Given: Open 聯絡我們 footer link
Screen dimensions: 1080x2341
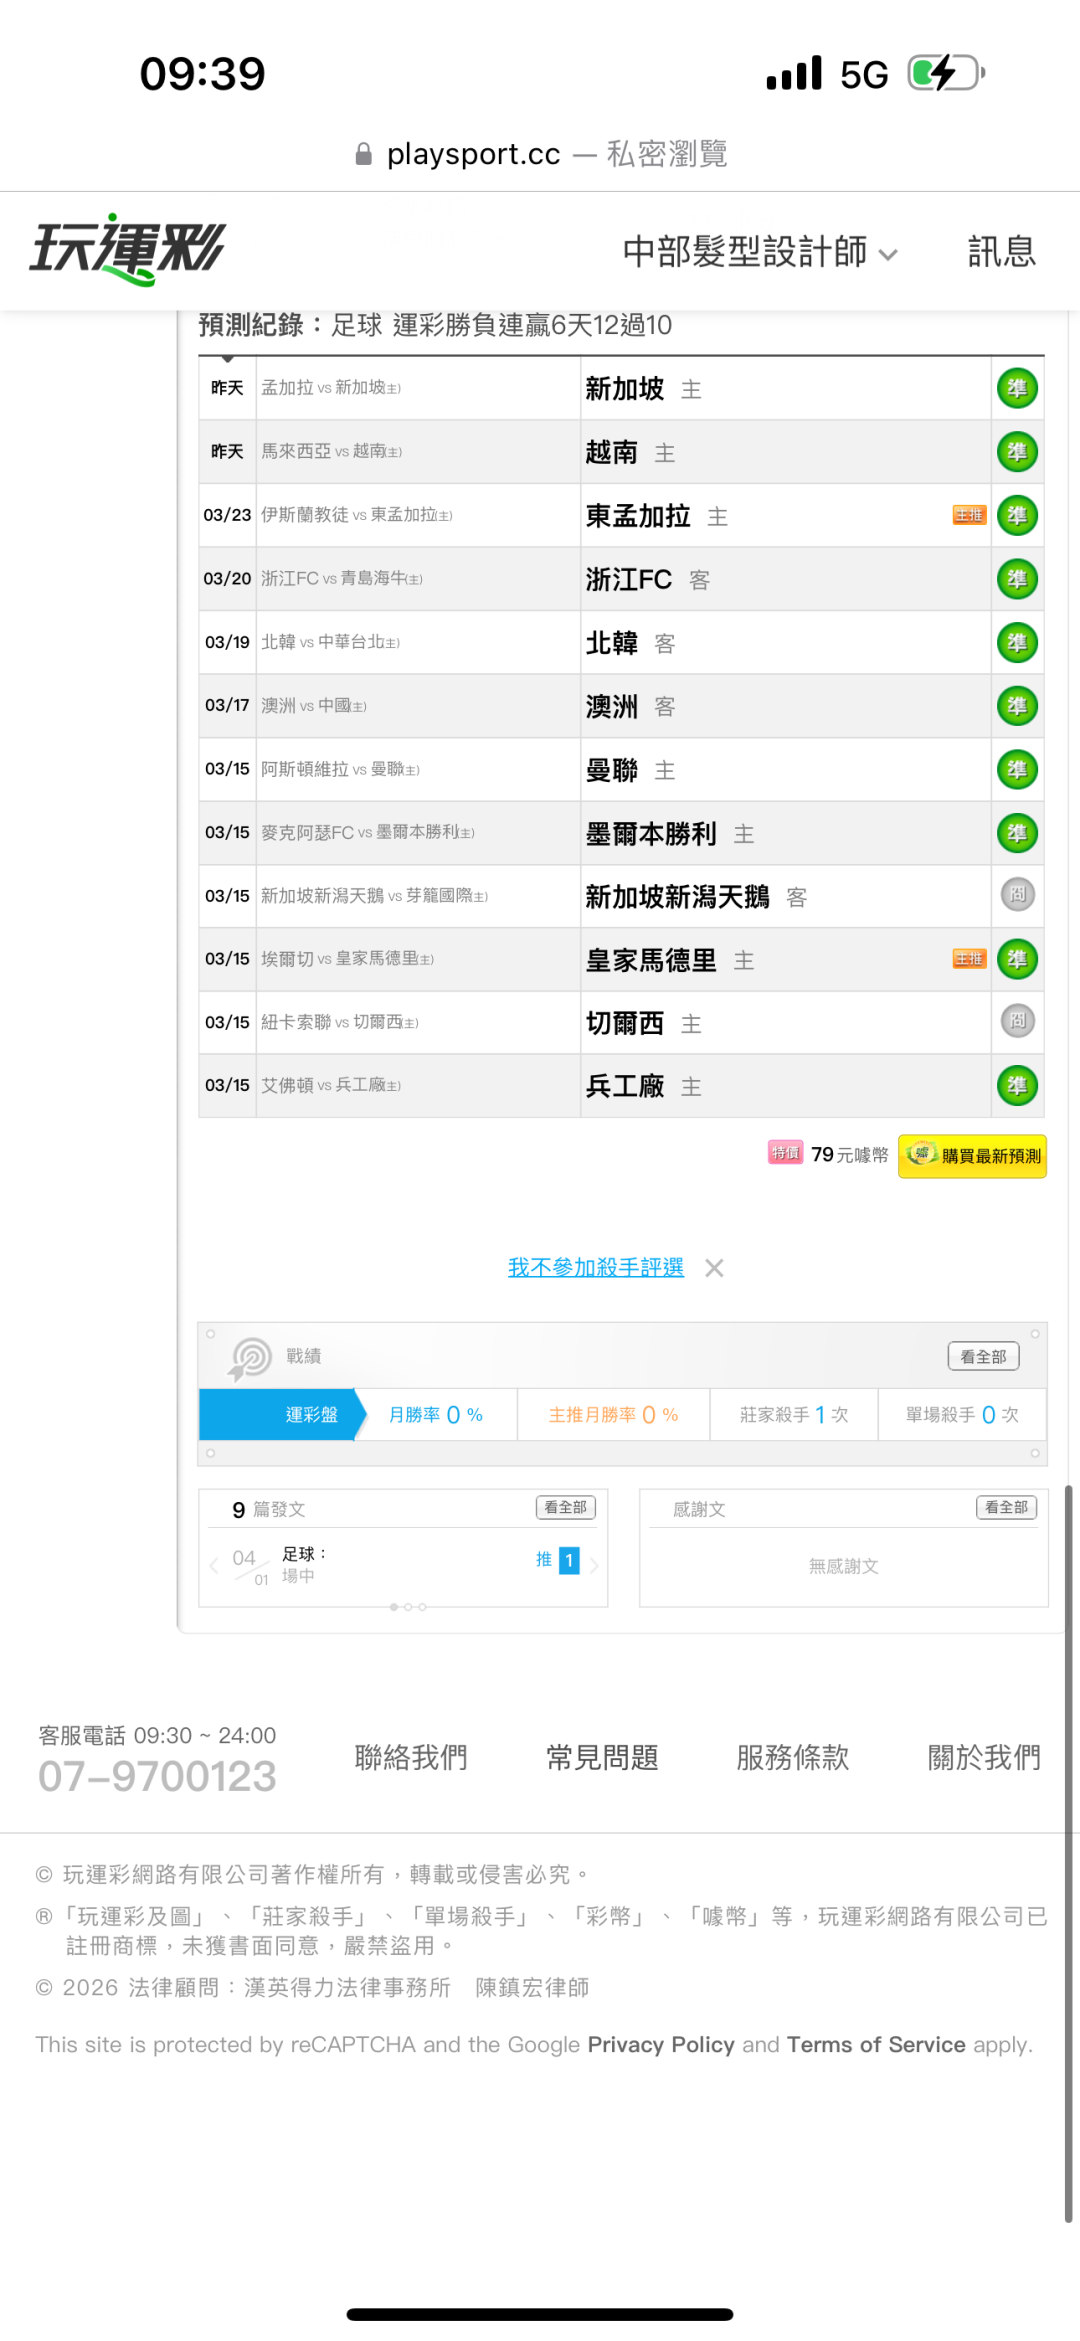Looking at the screenshot, I should pyautogui.click(x=411, y=1757).
